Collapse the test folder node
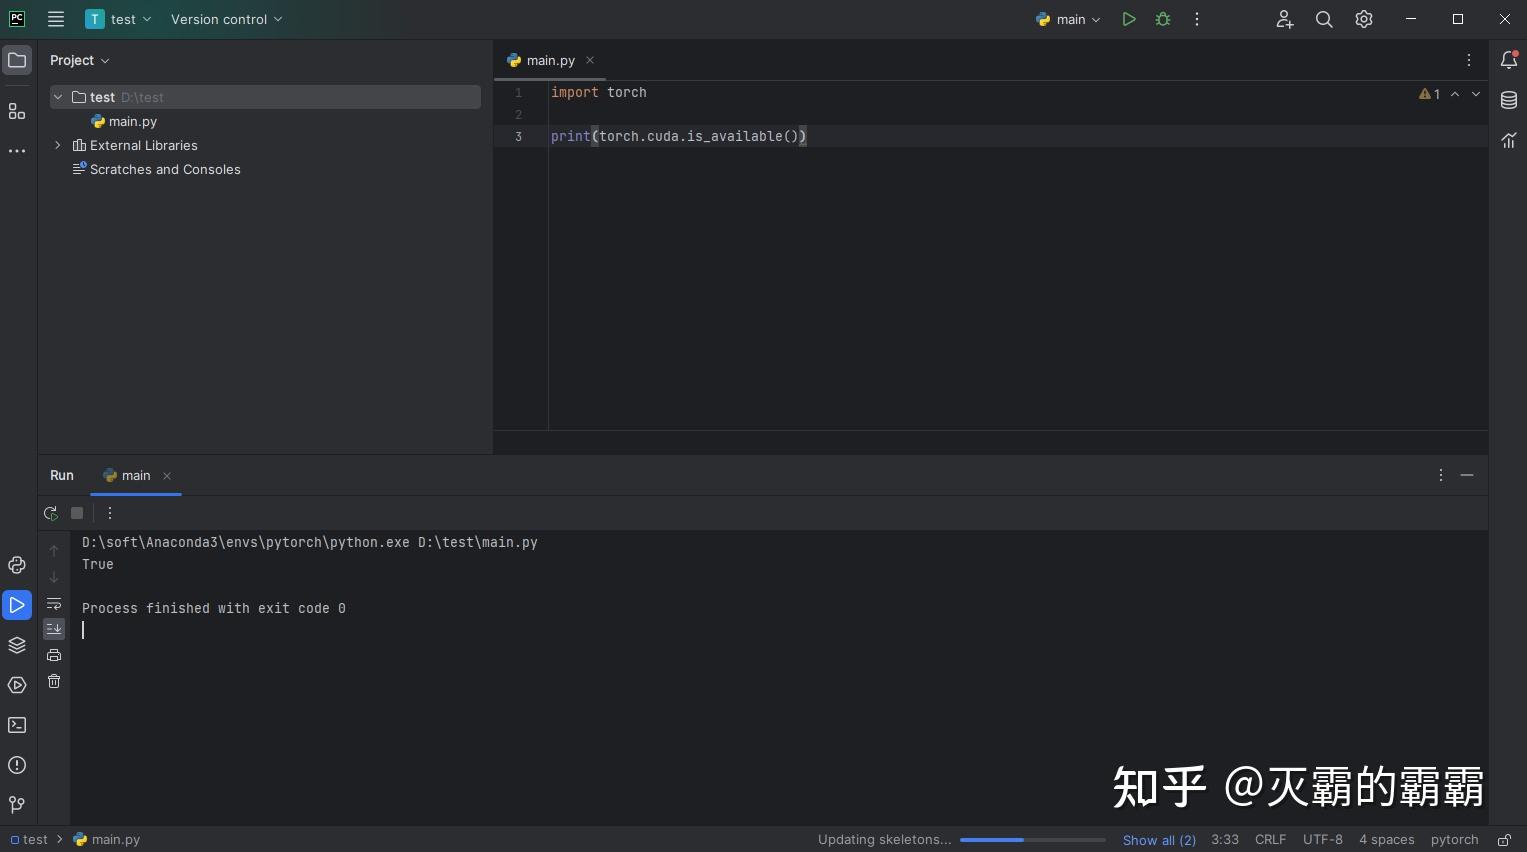Image resolution: width=1527 pixels, height=852 pixels. tap(58, 97)
